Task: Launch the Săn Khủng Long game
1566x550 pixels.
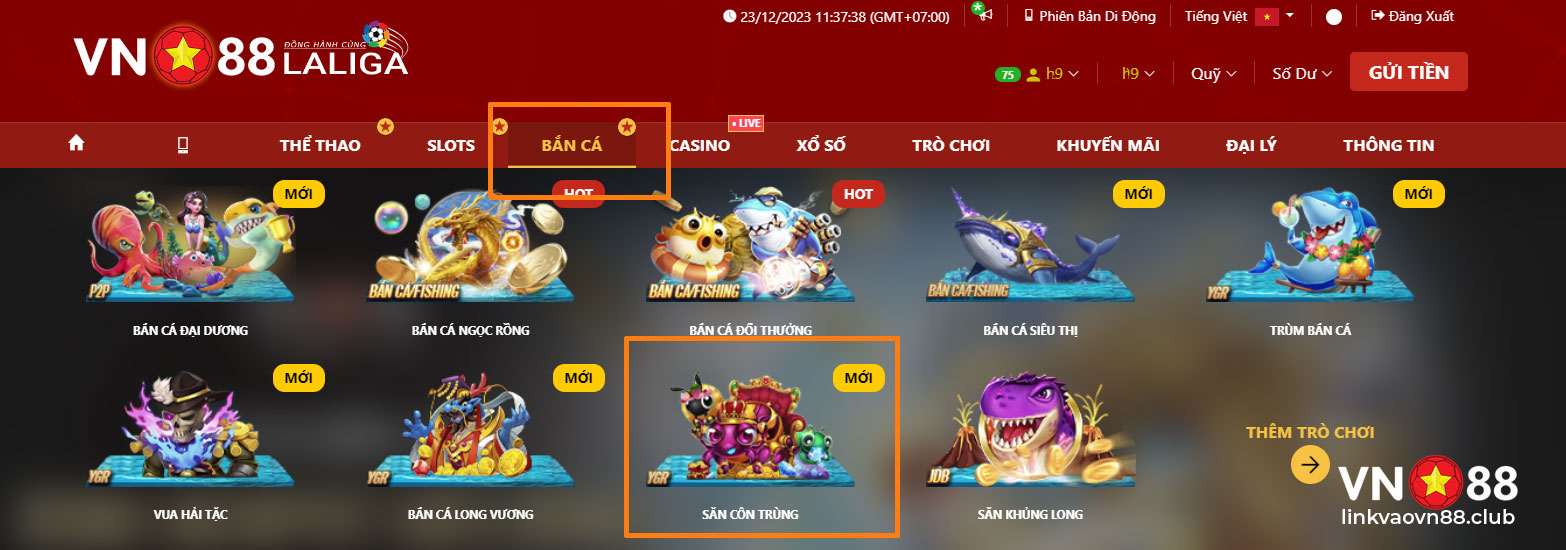Action: click(1030, 445)
